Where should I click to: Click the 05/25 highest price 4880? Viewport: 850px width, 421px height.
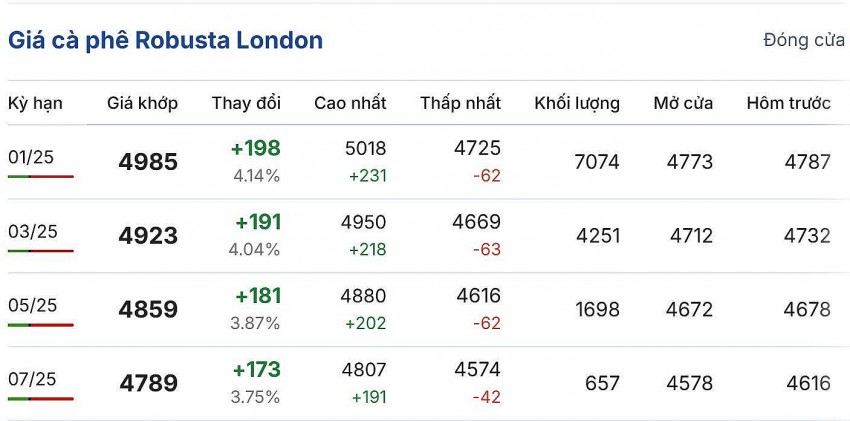[364, 297]
